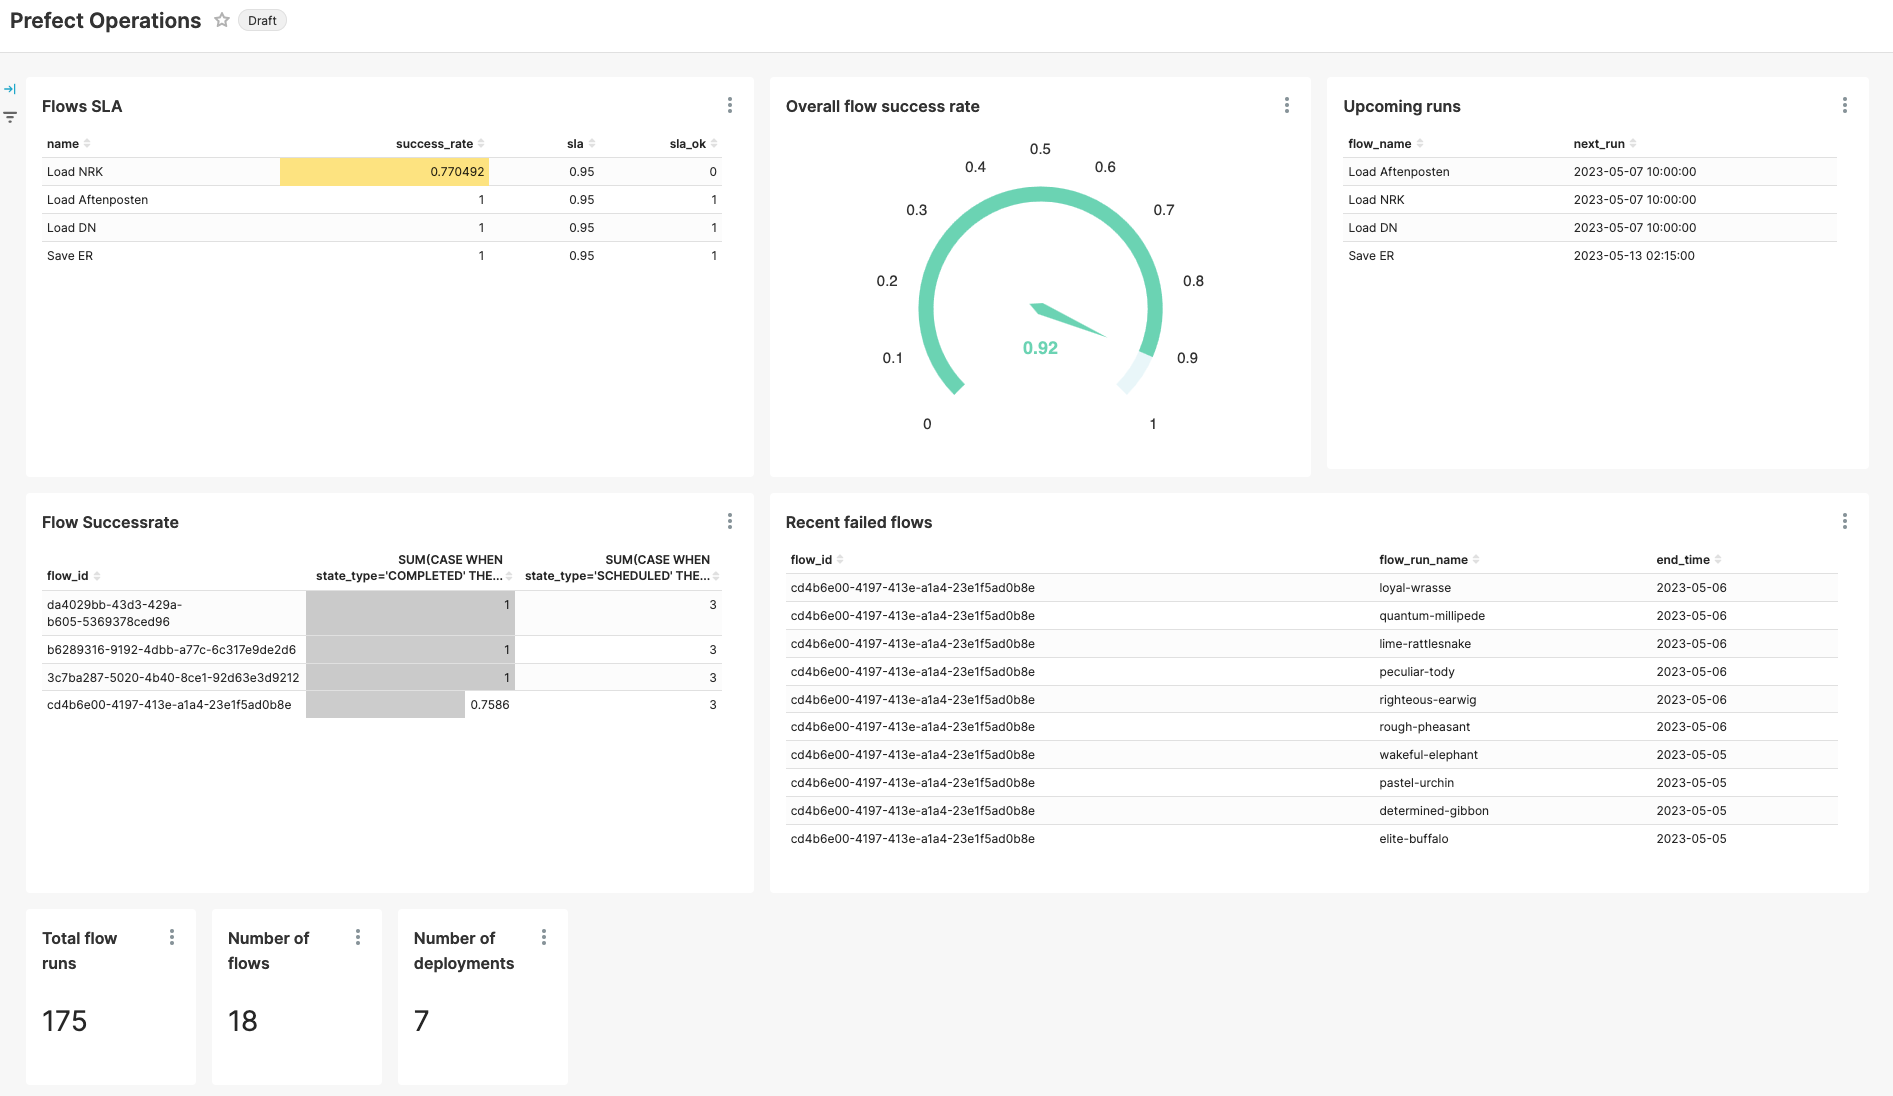Viewport: 1893px width, 1096px height.
Task: Star the Prefect Operations dashboard as favorite
Action: [222, 20]
